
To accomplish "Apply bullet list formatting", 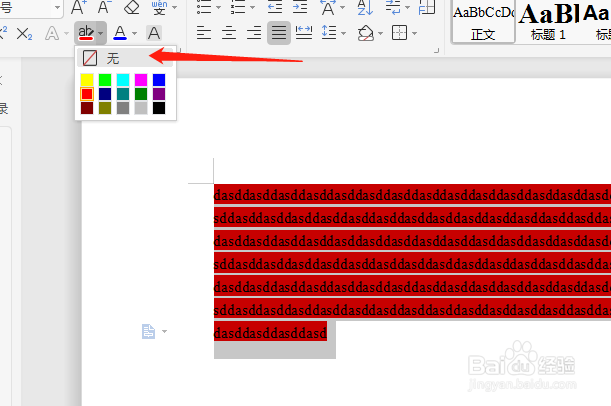I will [x=204, y=7].
